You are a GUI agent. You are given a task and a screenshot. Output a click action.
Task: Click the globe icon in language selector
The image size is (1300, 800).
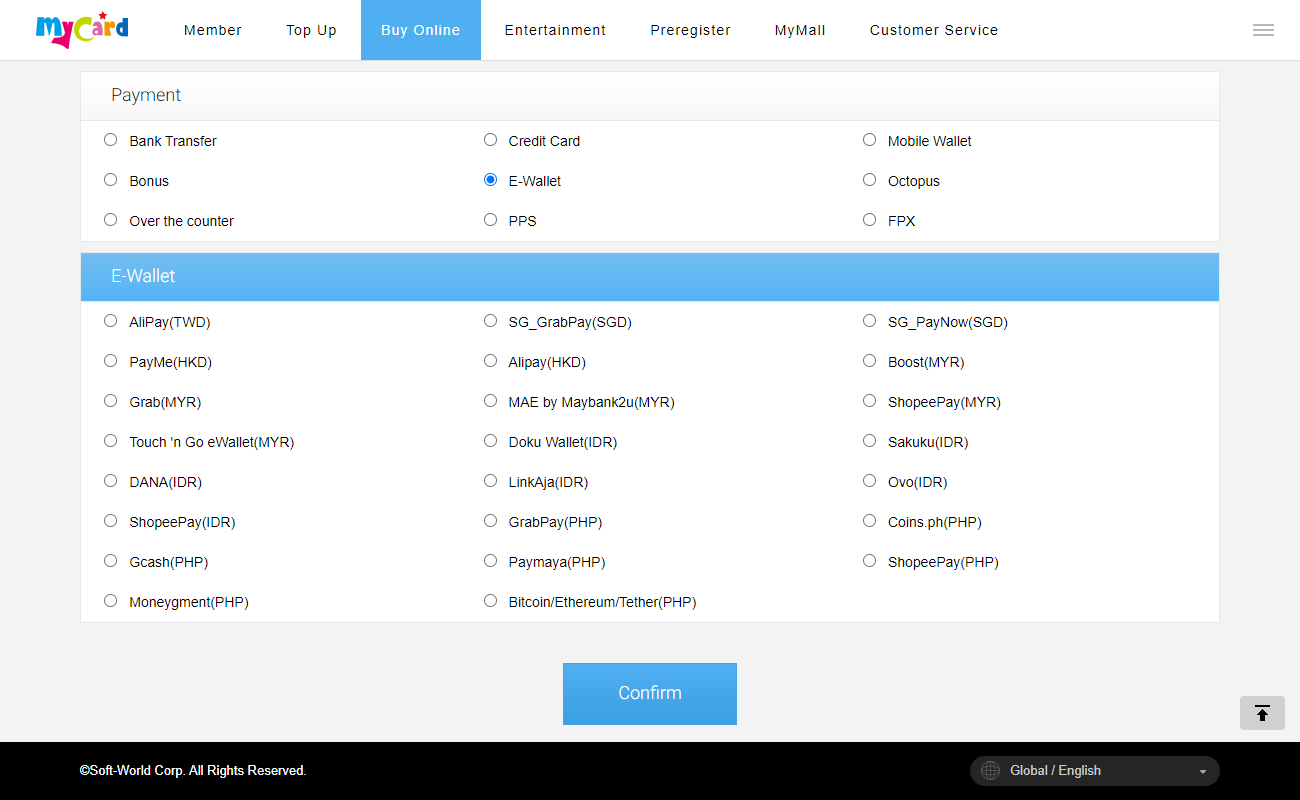click(x=990, y=771)
